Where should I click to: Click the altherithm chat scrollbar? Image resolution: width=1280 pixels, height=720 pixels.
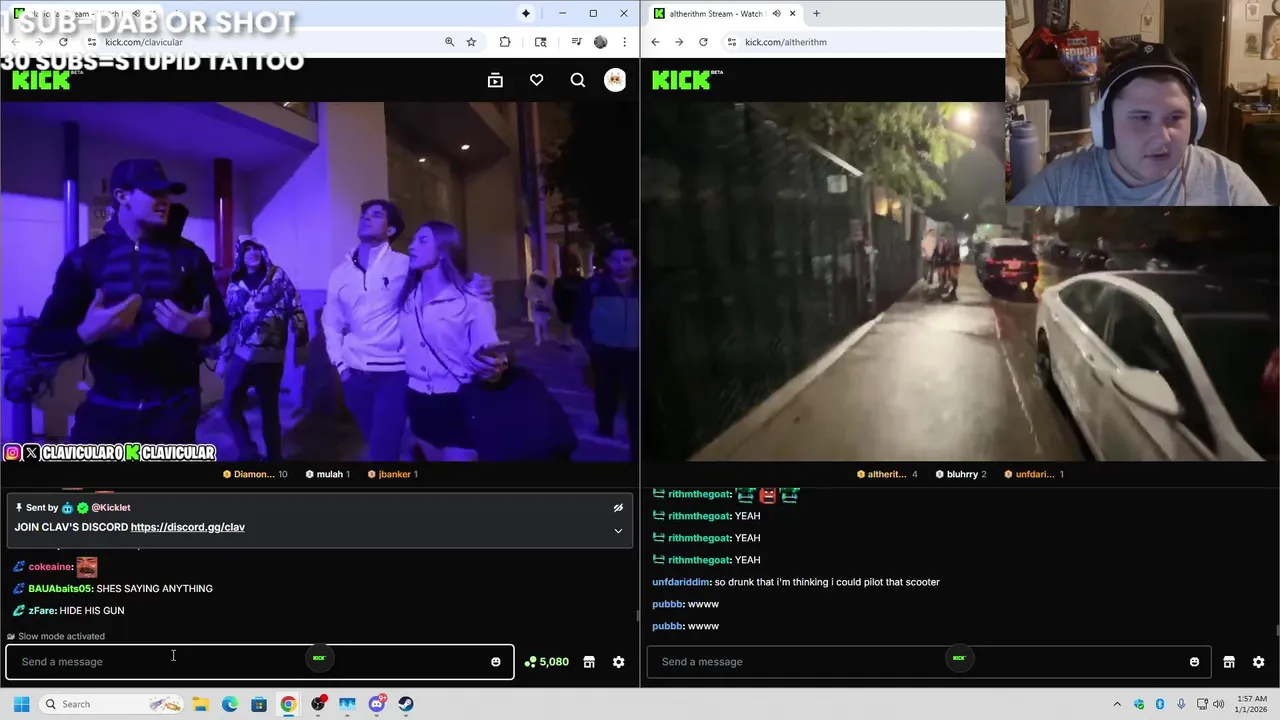(x=1276, y=631)
